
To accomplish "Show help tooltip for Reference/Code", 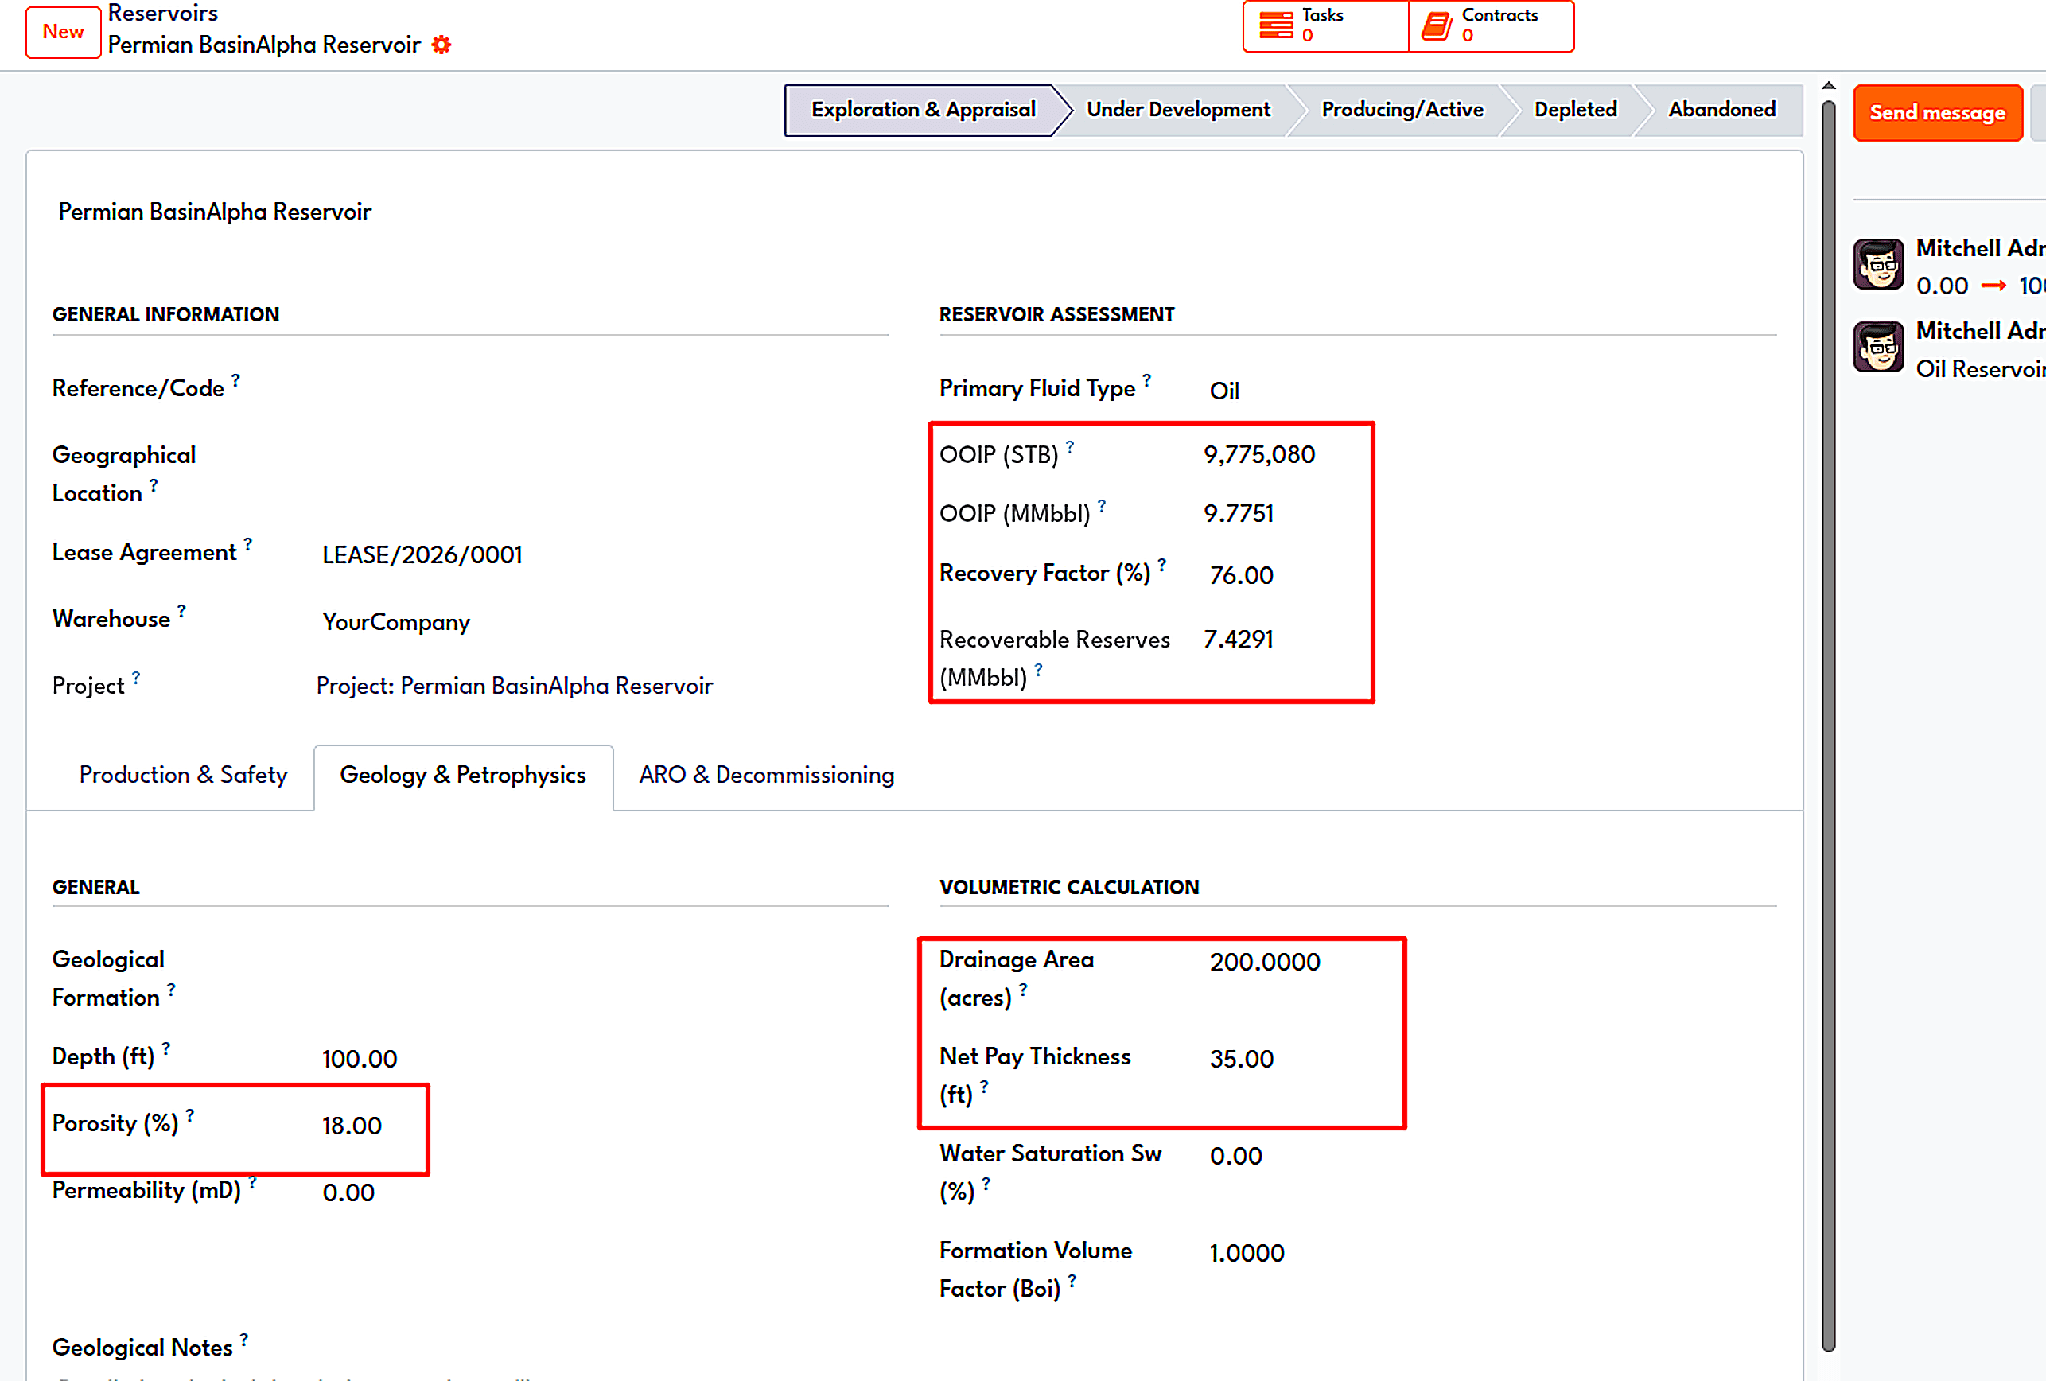I will pos(236,380).
